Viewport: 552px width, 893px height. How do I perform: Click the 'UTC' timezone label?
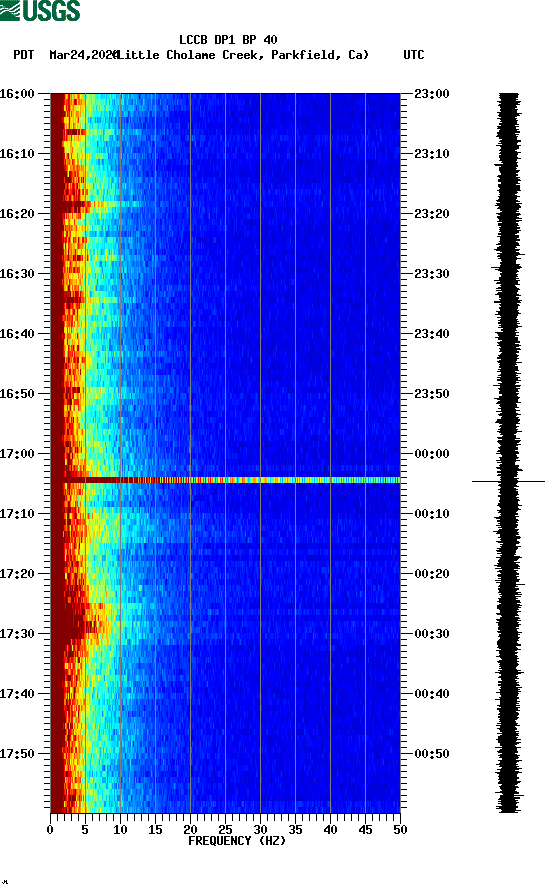click(x=414, y=55)
